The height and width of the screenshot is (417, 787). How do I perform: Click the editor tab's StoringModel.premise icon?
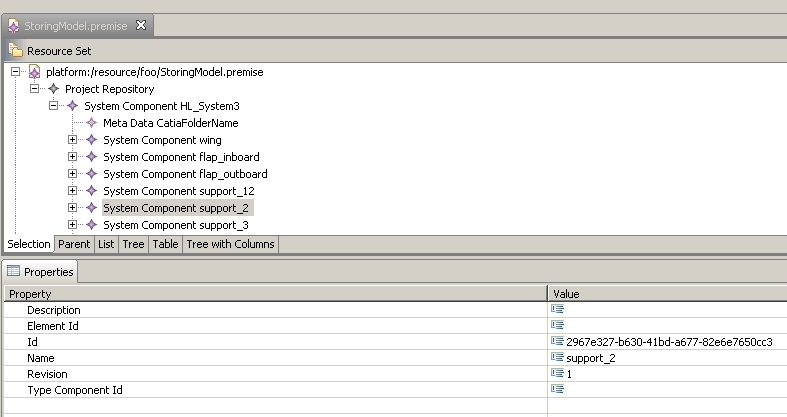click(x=14, y=26)
